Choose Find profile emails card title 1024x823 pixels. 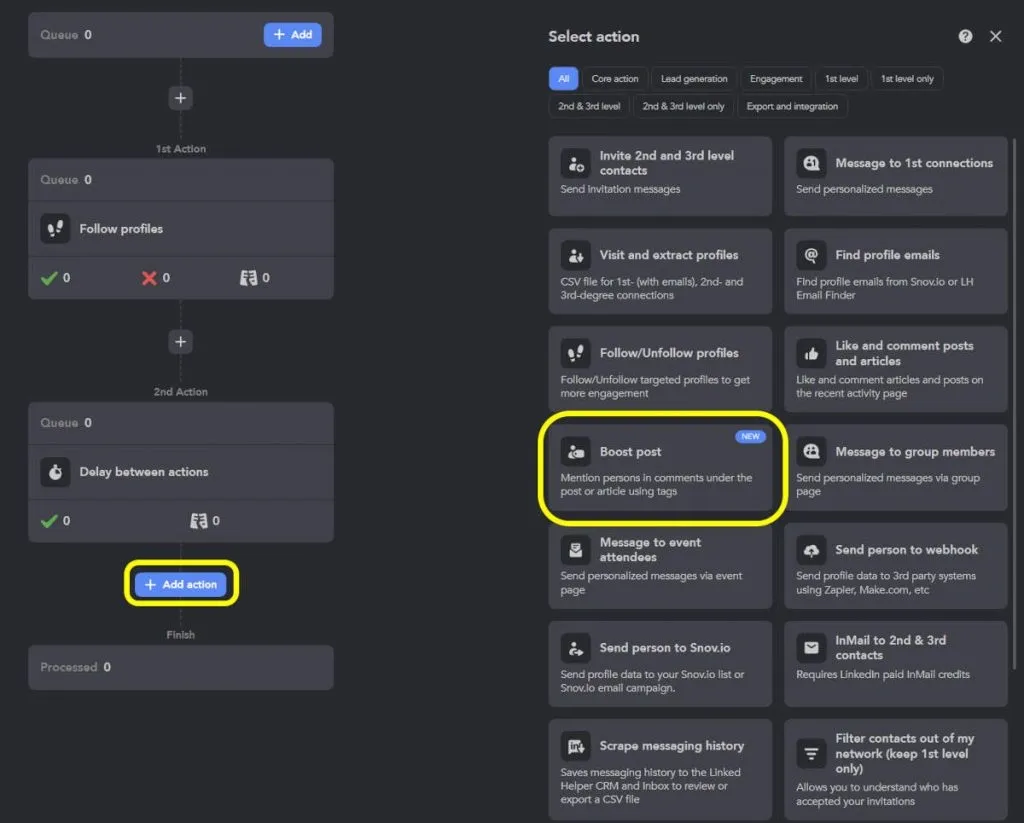click(887, 255)
